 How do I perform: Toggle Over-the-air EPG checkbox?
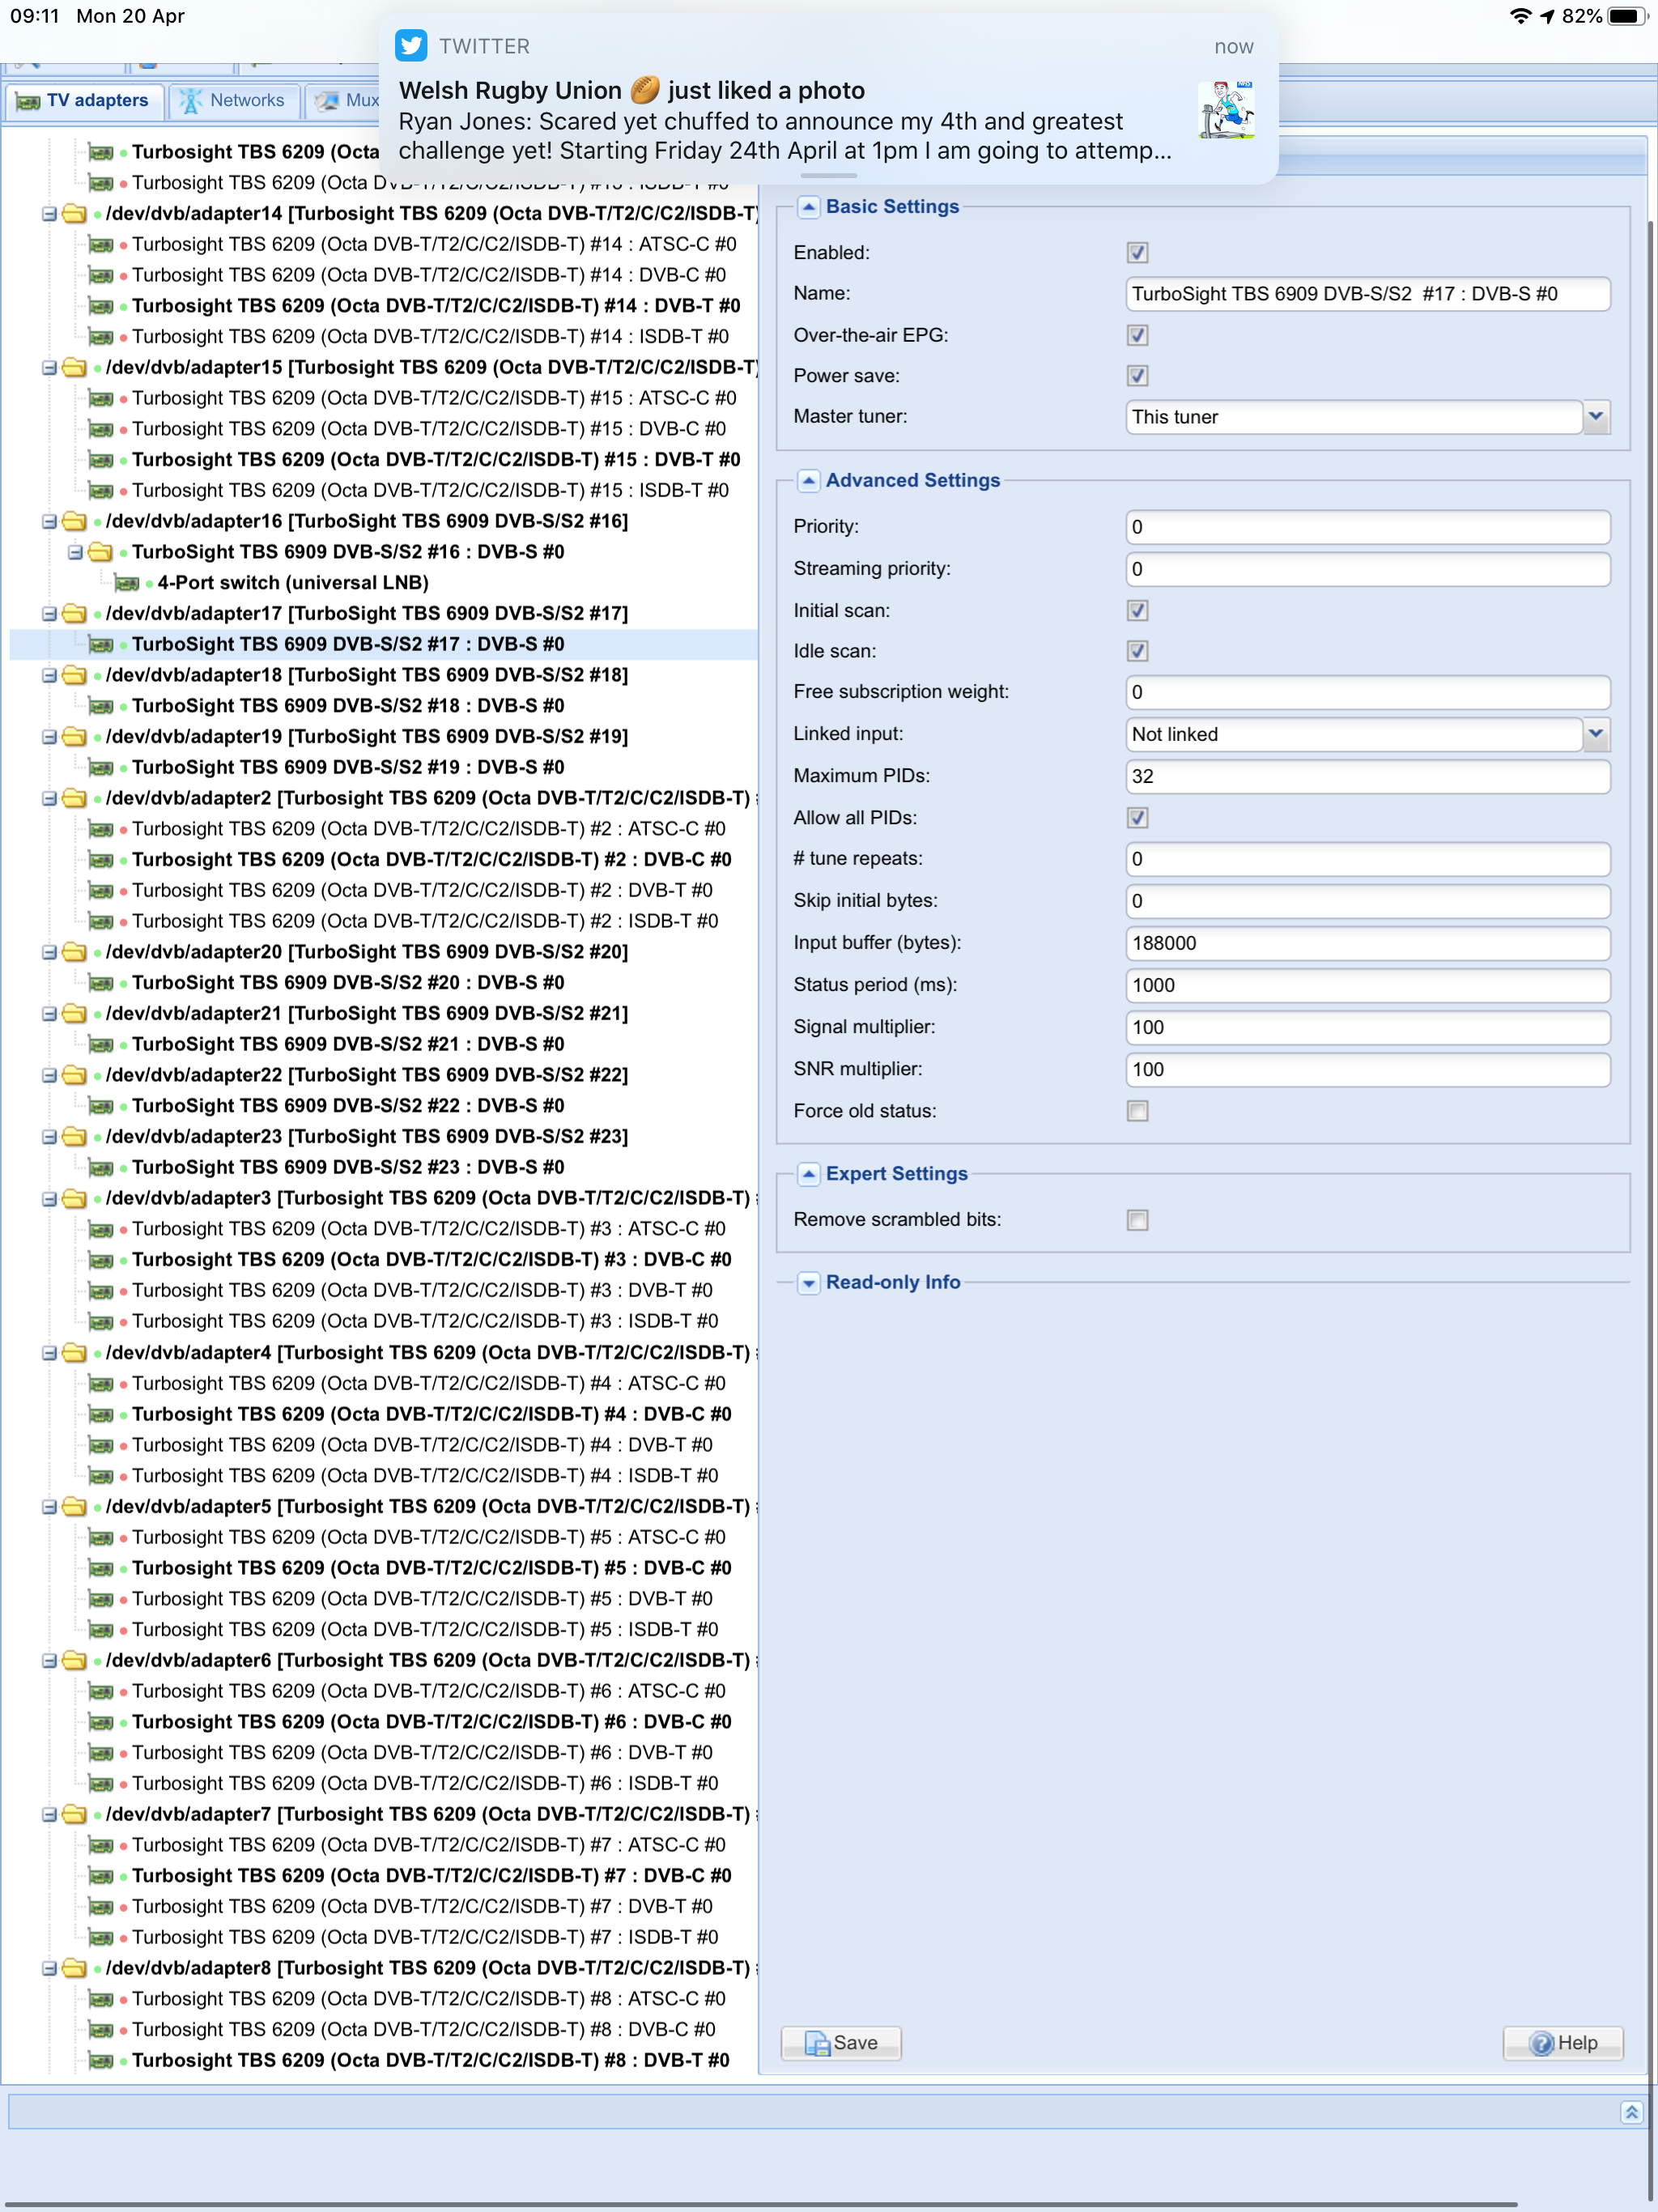1137,335
